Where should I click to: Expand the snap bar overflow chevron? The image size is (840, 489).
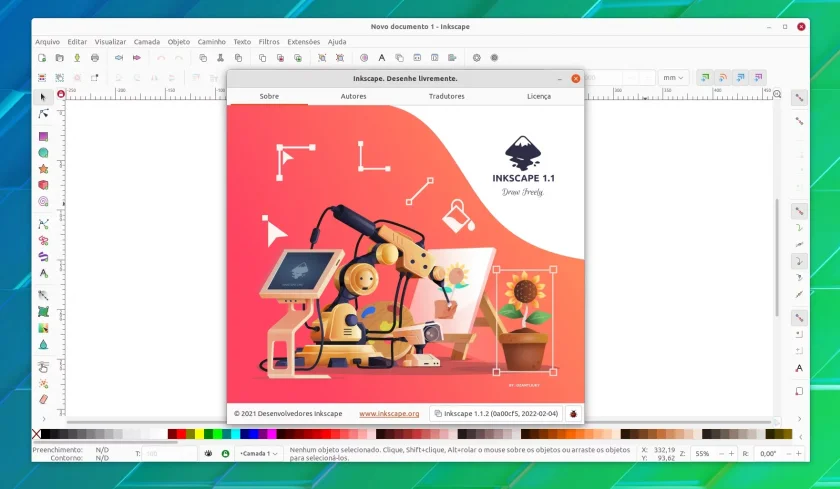coord(799,419)
